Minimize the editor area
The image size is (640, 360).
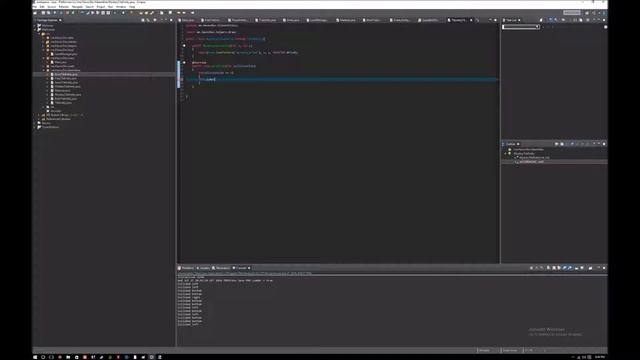[490, 20]
